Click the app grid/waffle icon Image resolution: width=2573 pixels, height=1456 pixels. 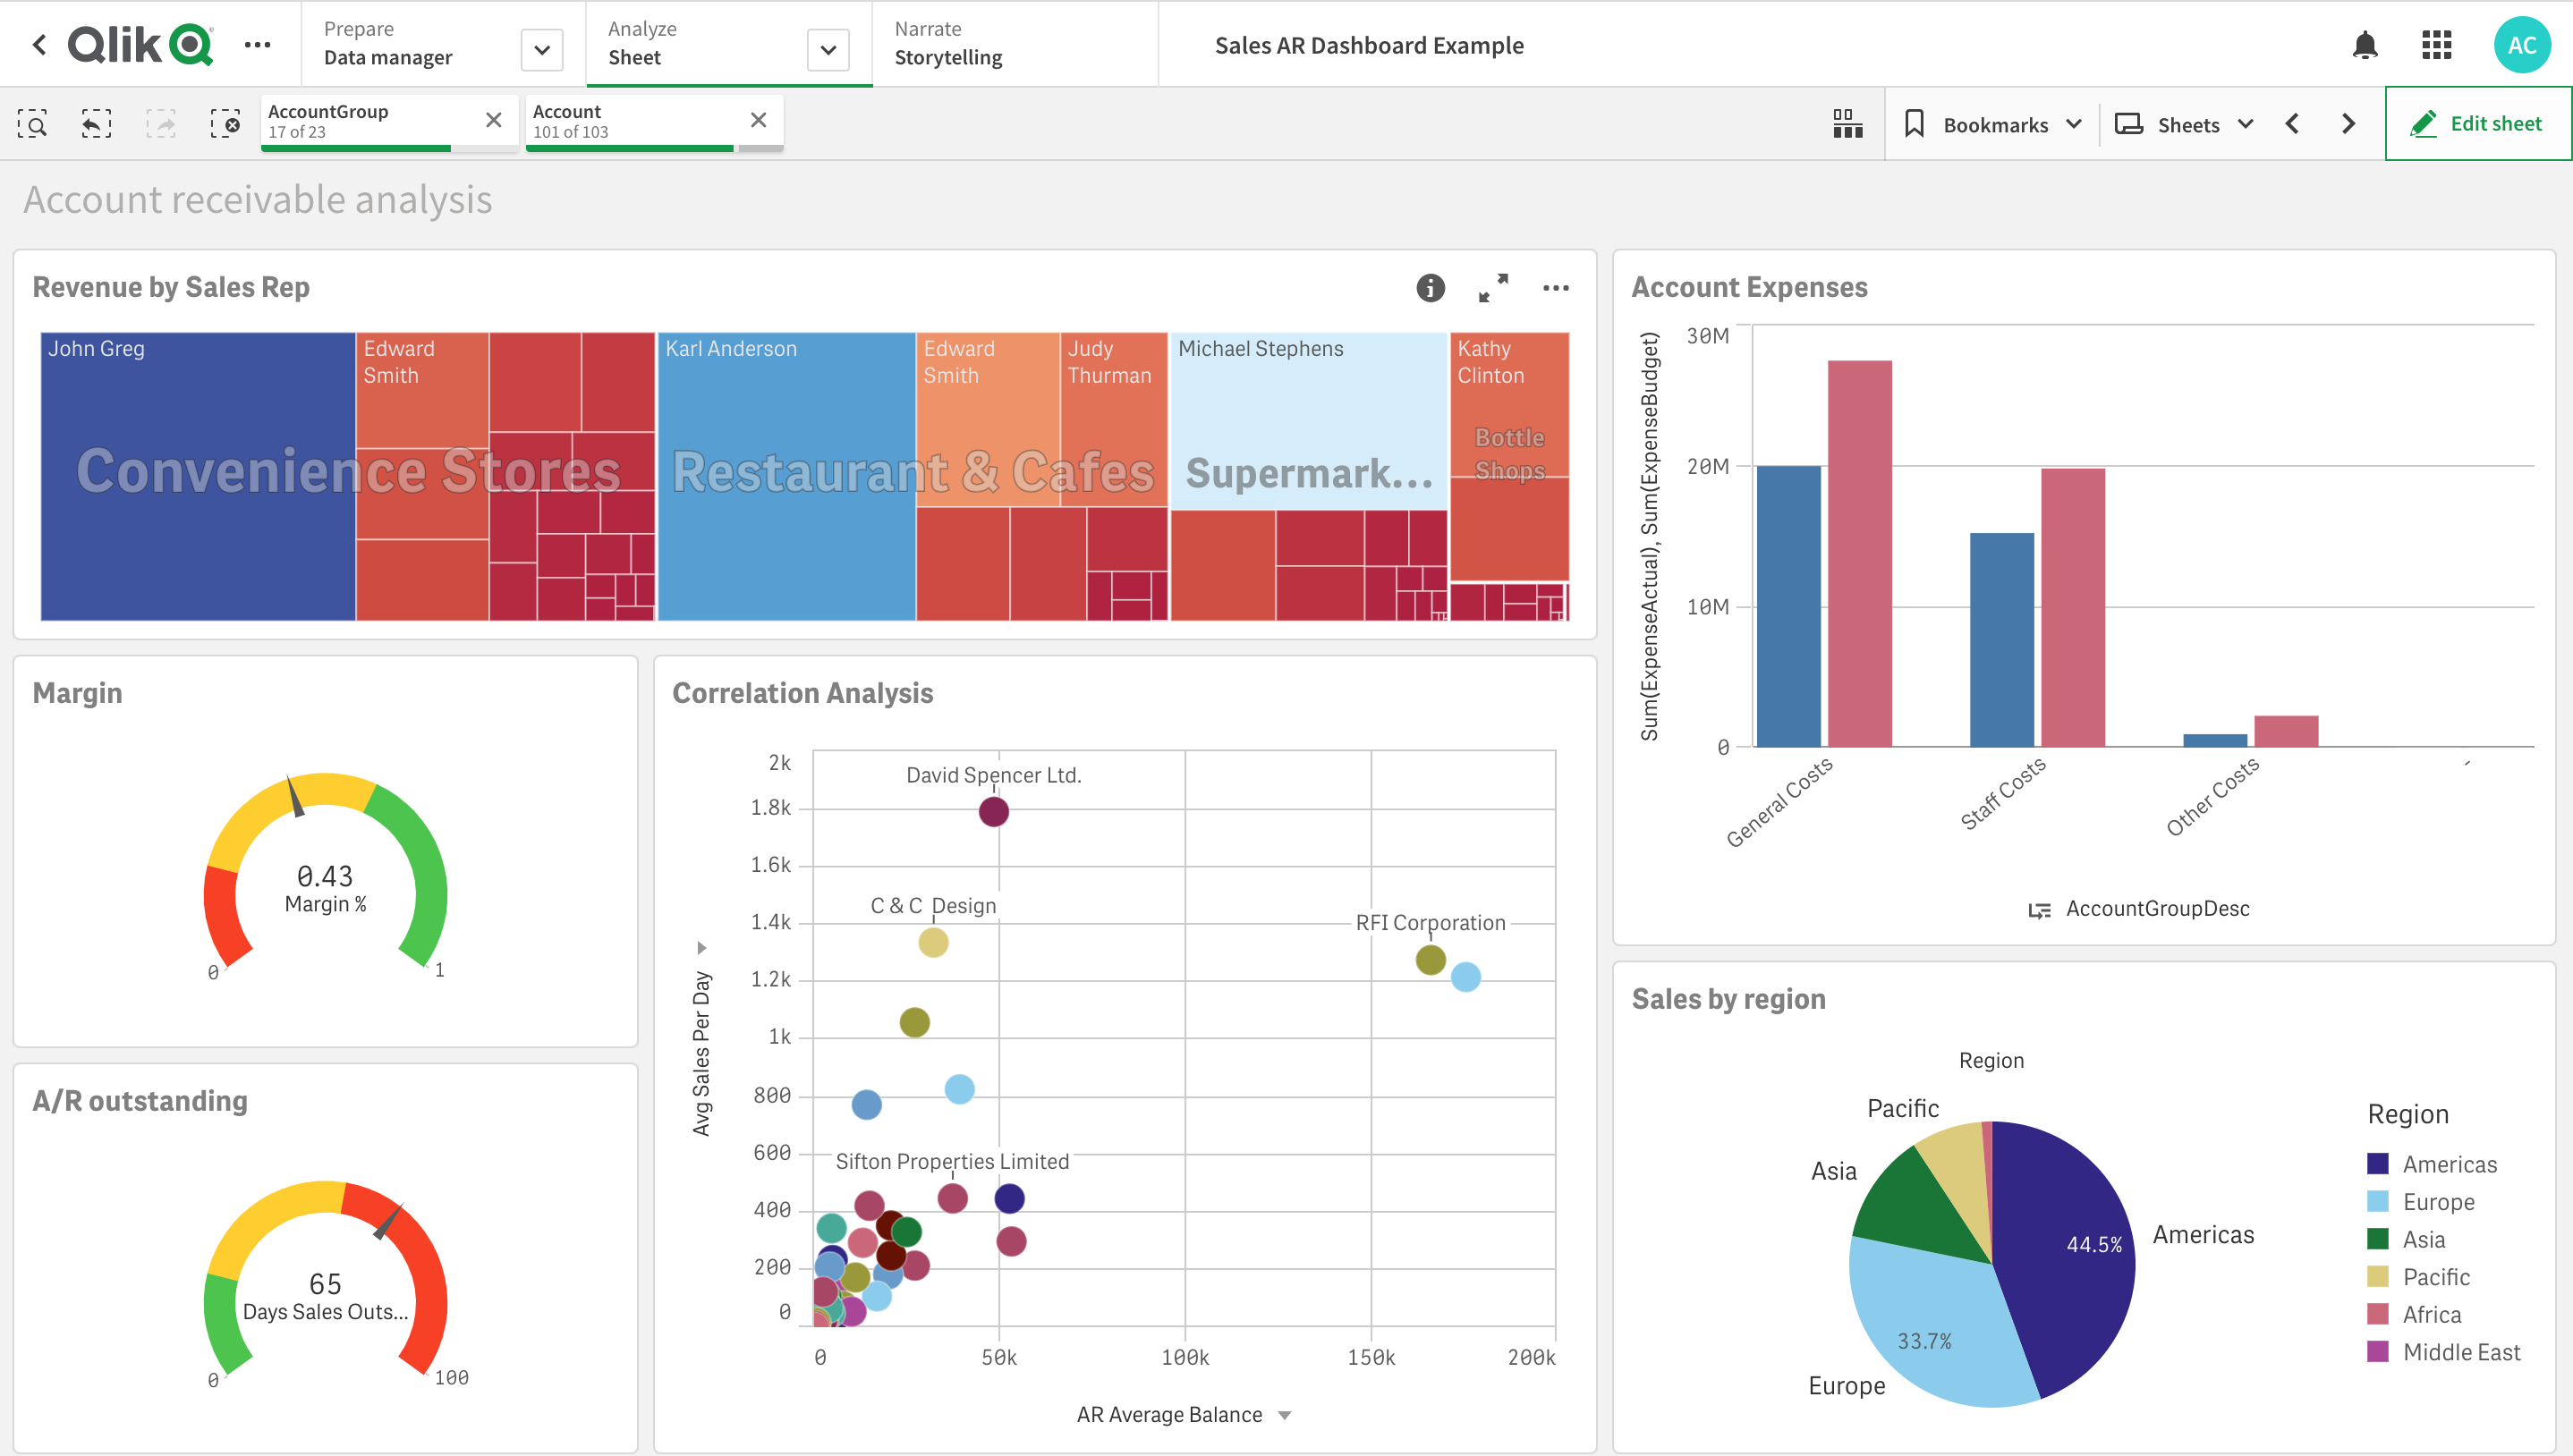2439,46
